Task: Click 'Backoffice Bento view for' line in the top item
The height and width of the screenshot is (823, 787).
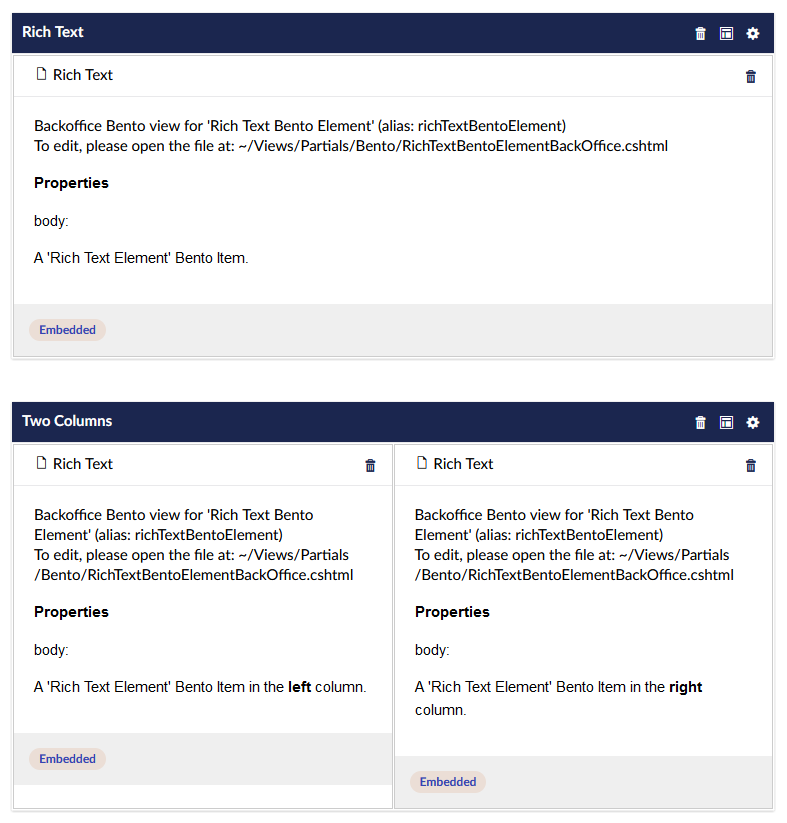Action: click(300, 126)
